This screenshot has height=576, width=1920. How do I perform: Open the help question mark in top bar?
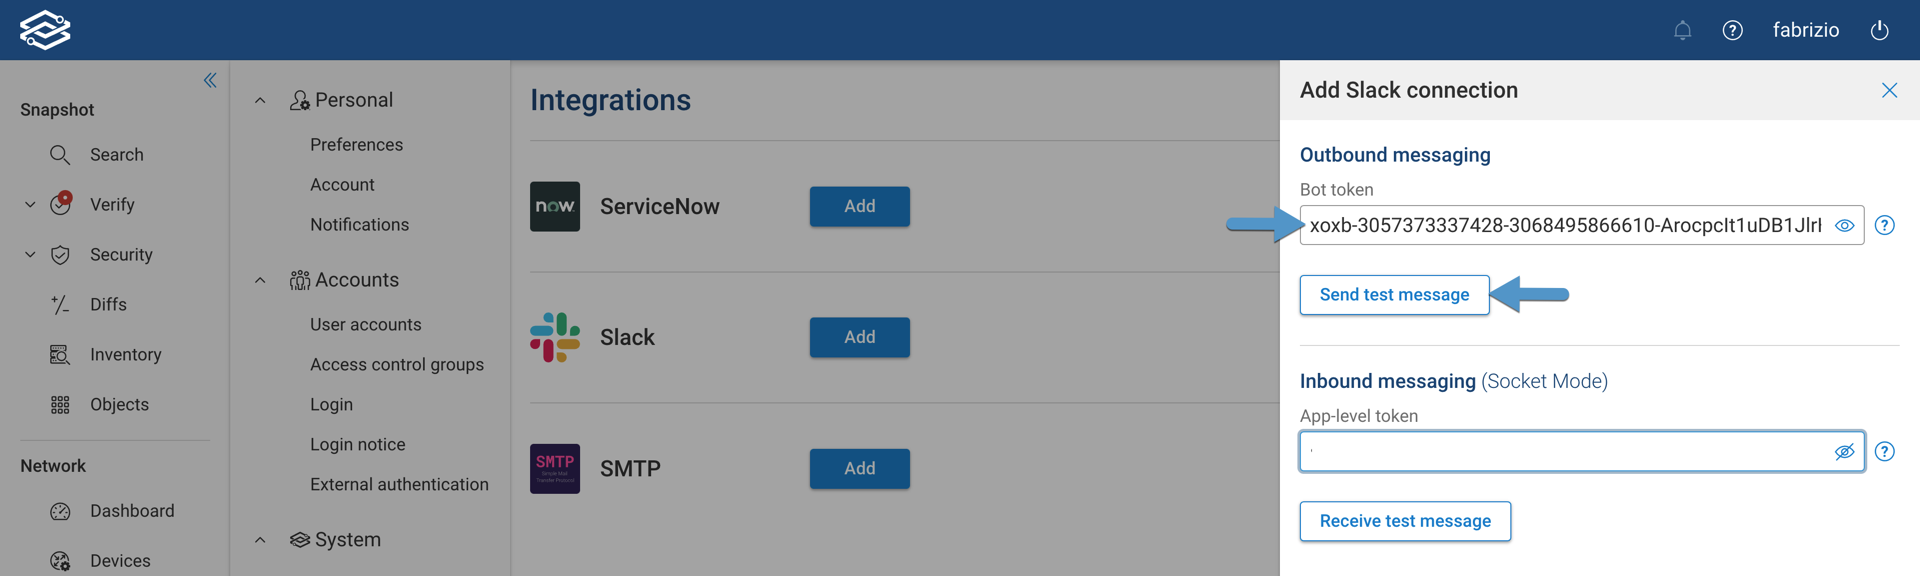(1732, 31)
